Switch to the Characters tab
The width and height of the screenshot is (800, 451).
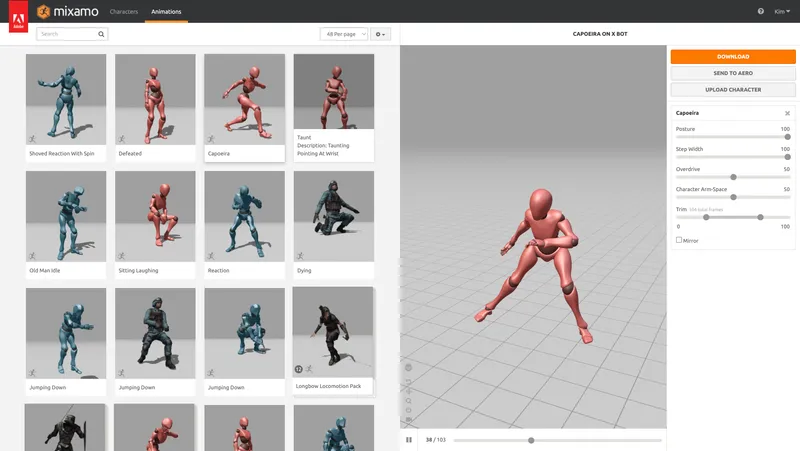(x=123, y=12)
